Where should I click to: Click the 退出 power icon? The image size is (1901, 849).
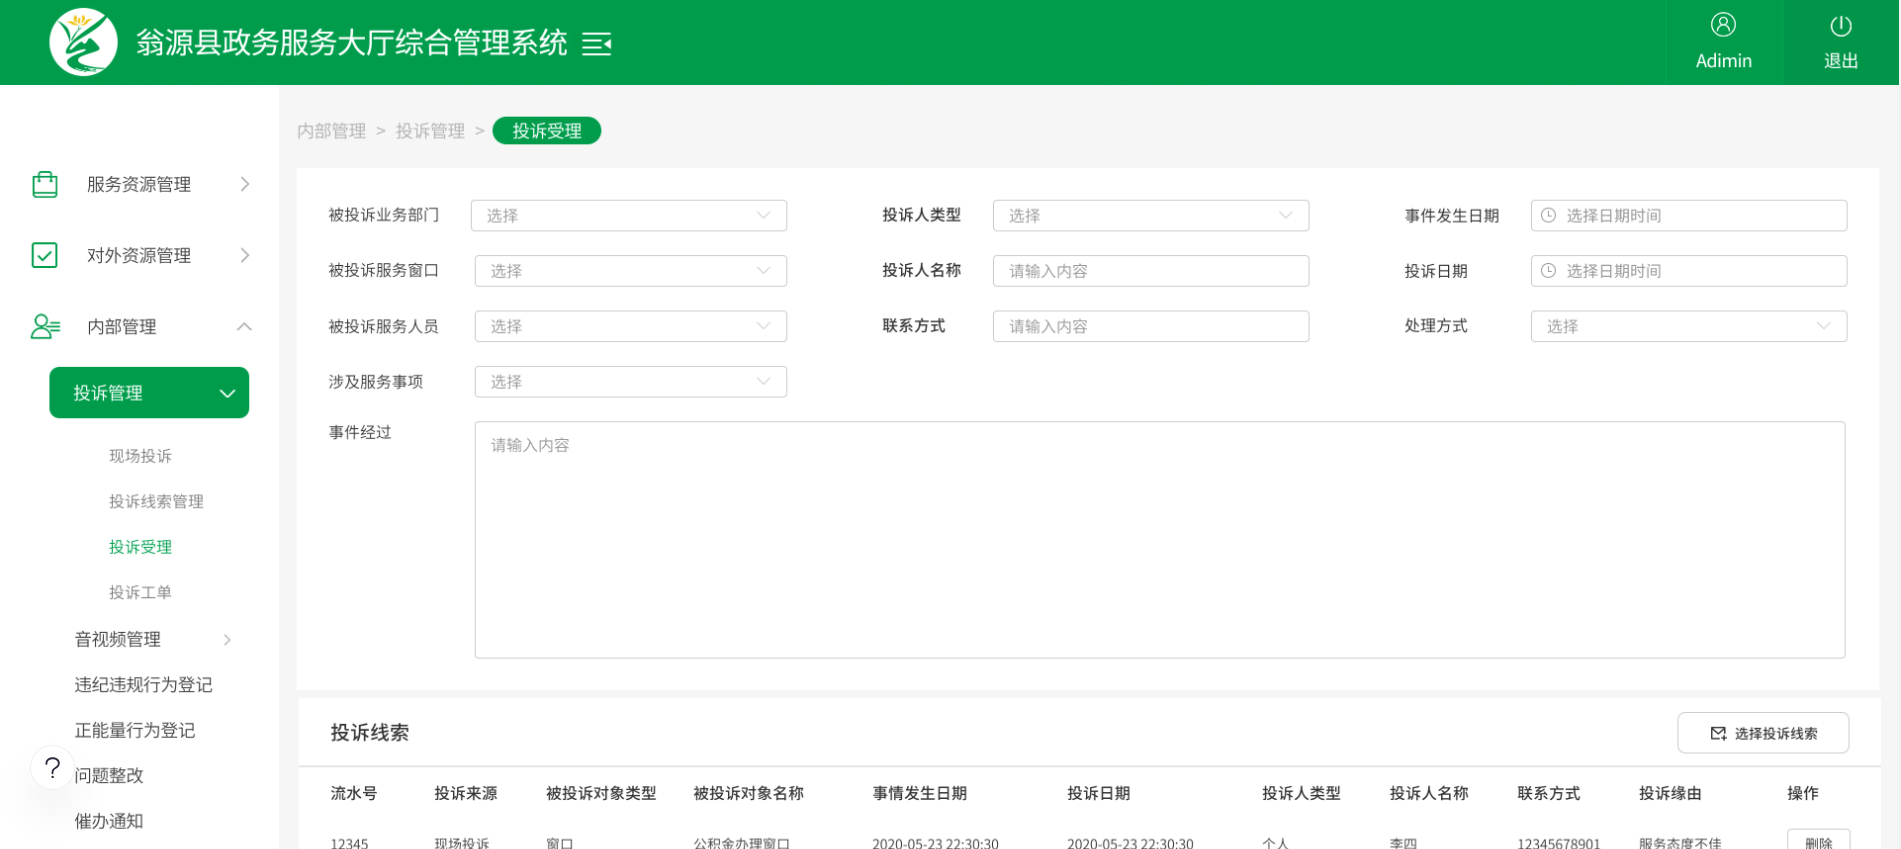[1840, 26]
